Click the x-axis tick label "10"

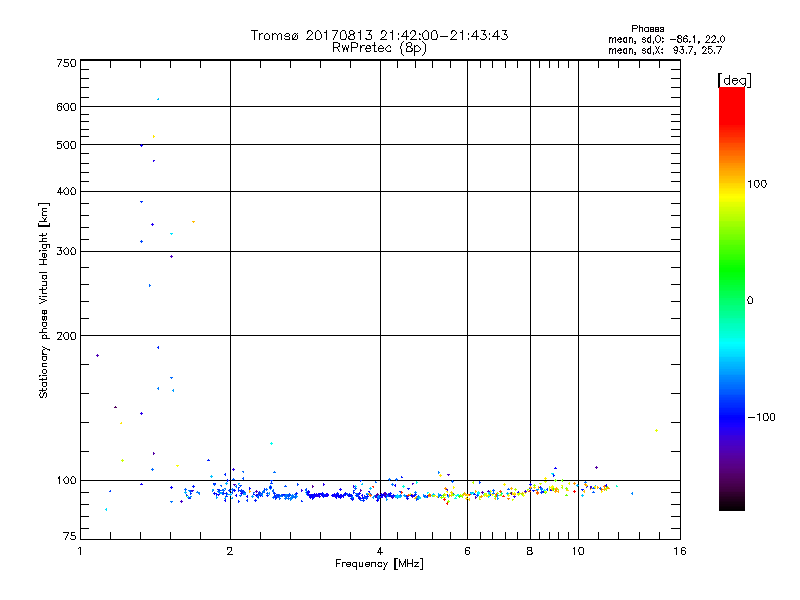[578, 551]
